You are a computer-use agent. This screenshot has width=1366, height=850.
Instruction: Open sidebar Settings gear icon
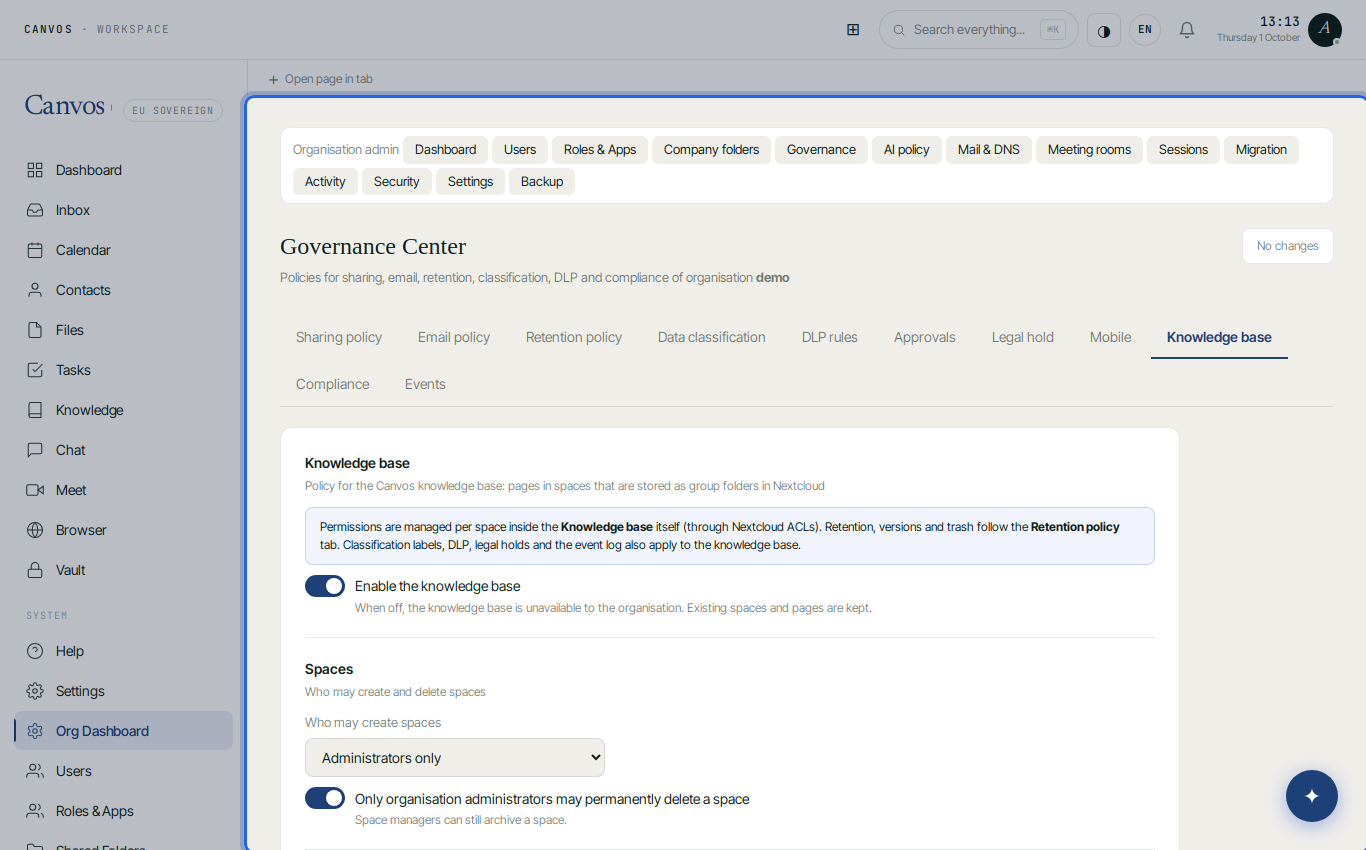pyautogui.click(x=35, y=691)
